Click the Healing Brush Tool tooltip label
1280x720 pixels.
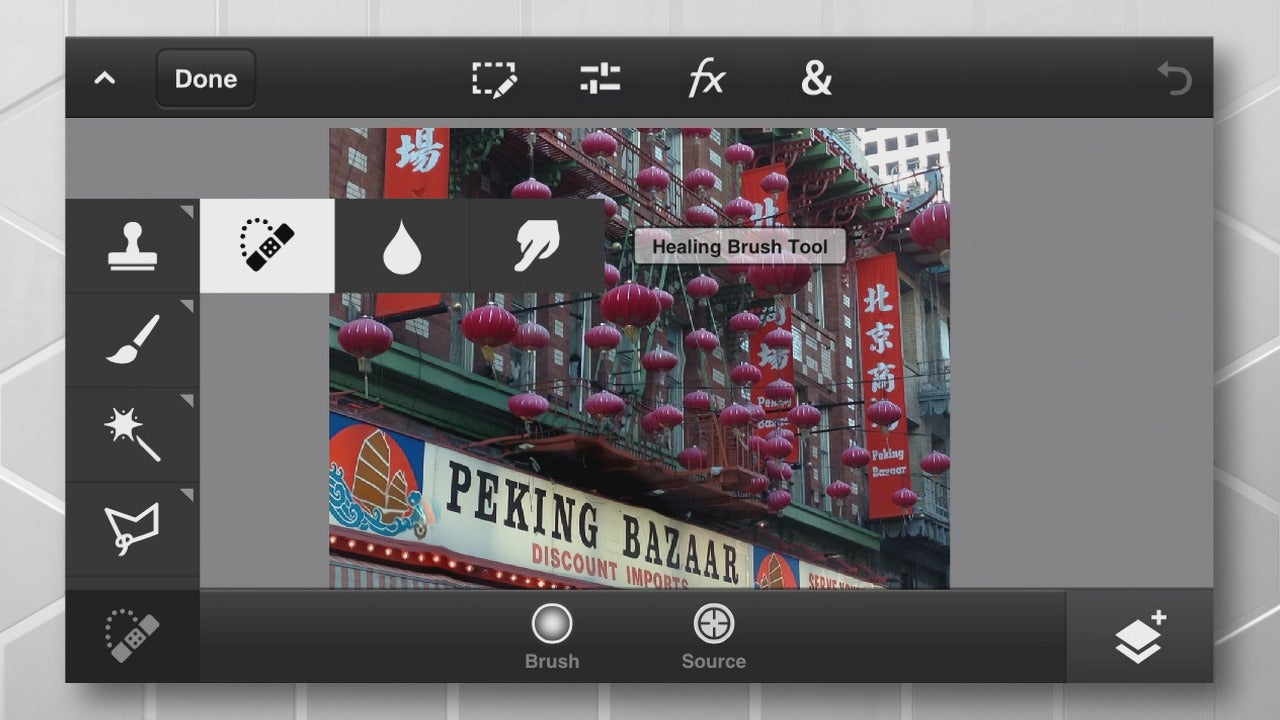(740, 246)
